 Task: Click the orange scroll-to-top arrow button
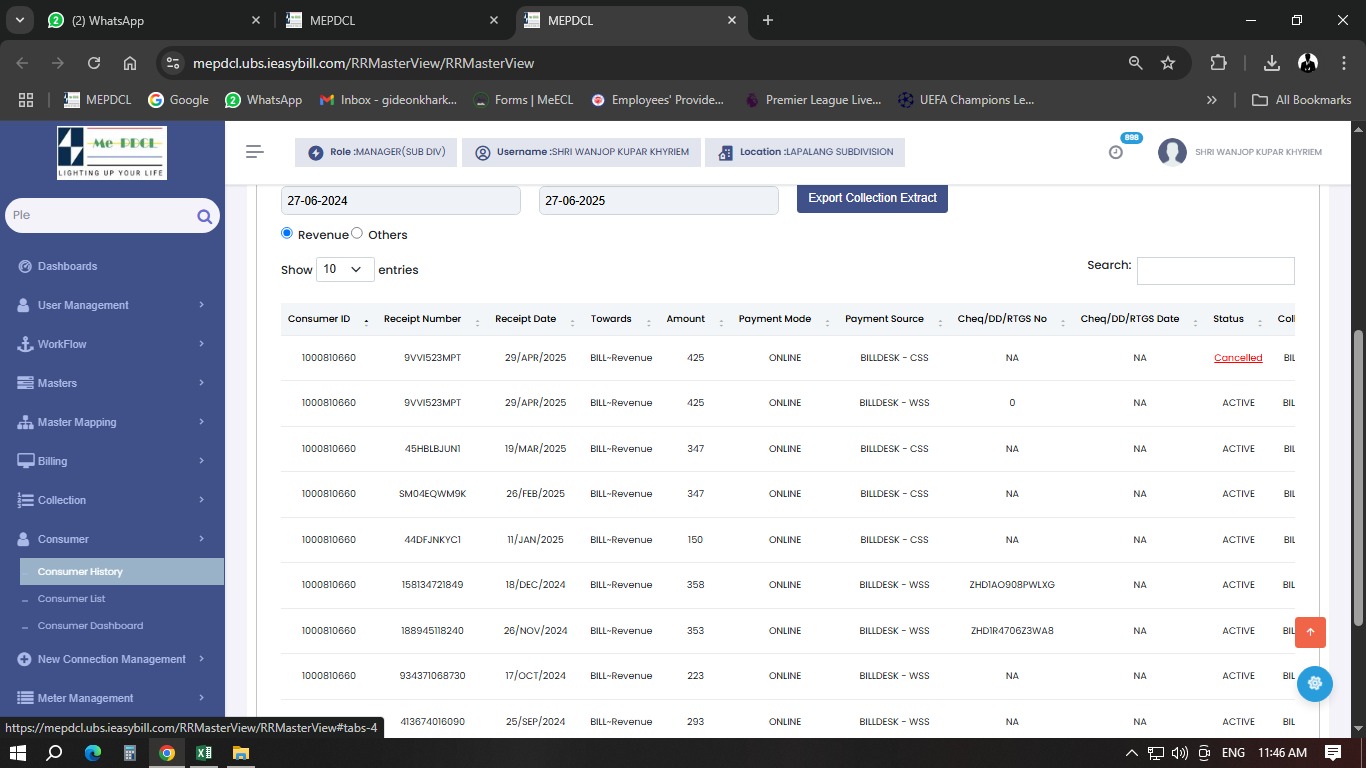tap(1310, 632)
